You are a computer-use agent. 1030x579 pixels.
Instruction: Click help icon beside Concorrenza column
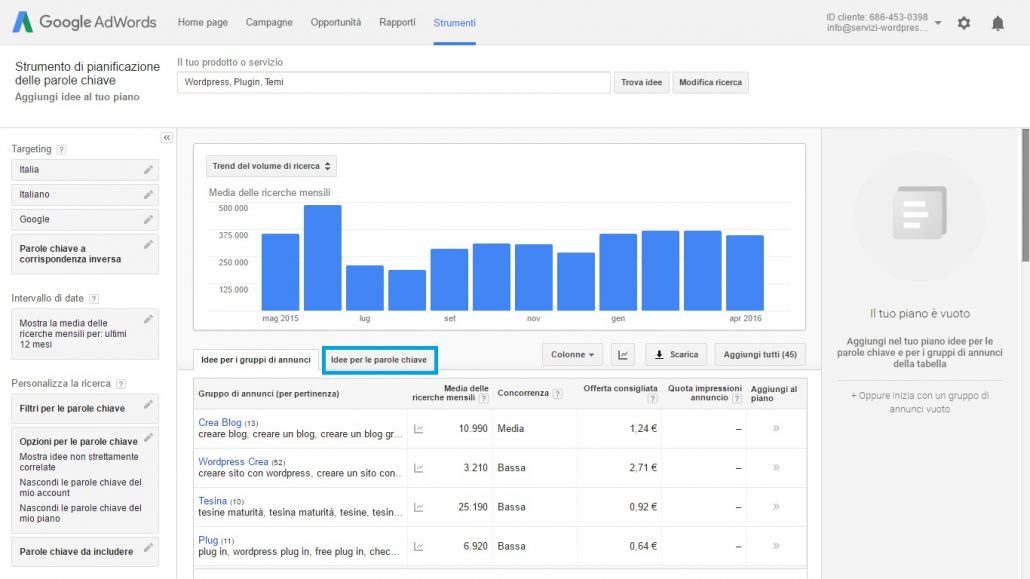pos(558,394)
